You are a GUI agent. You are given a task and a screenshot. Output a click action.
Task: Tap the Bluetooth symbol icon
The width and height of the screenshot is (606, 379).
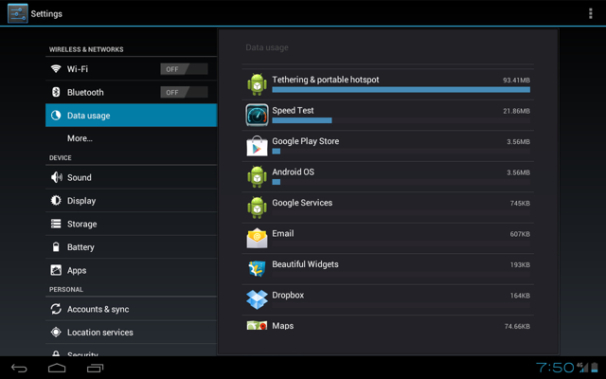[x=56, y=92]
